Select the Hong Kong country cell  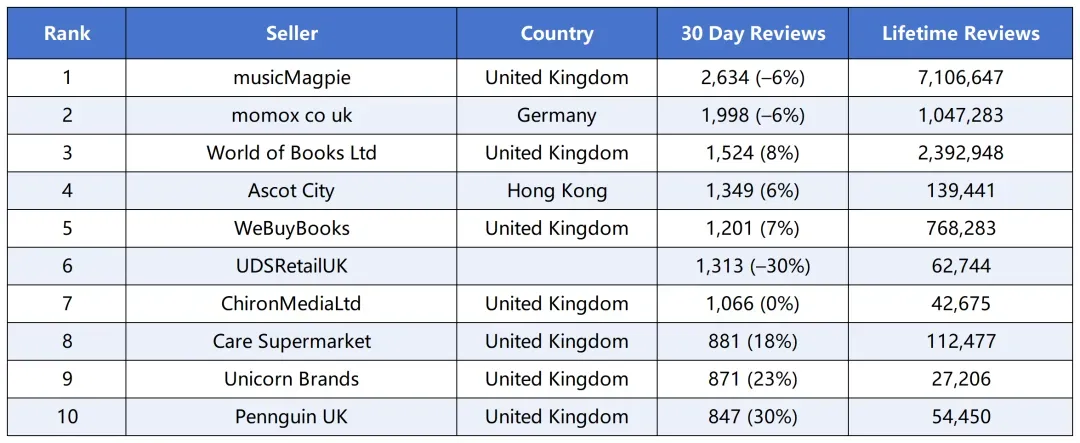557,191
